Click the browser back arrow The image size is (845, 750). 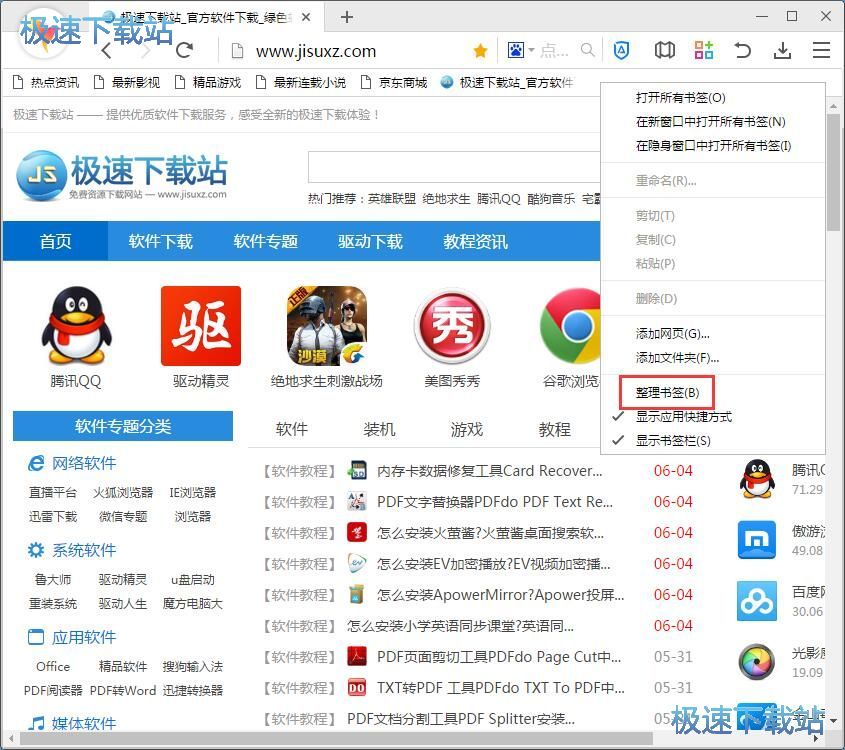coord(106,51)
